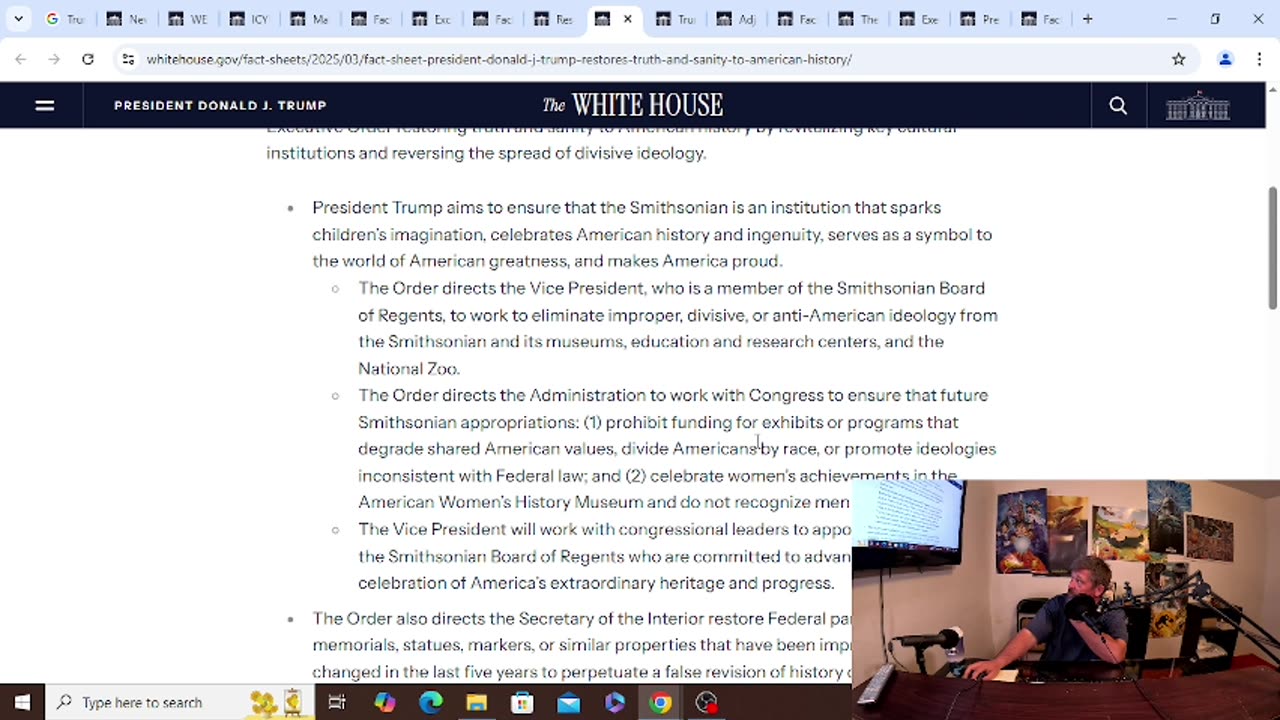This screenshot has height=720, width=1280.
Task: Switch to the 'Ma' tab
Action: click(x=310, y=19)
